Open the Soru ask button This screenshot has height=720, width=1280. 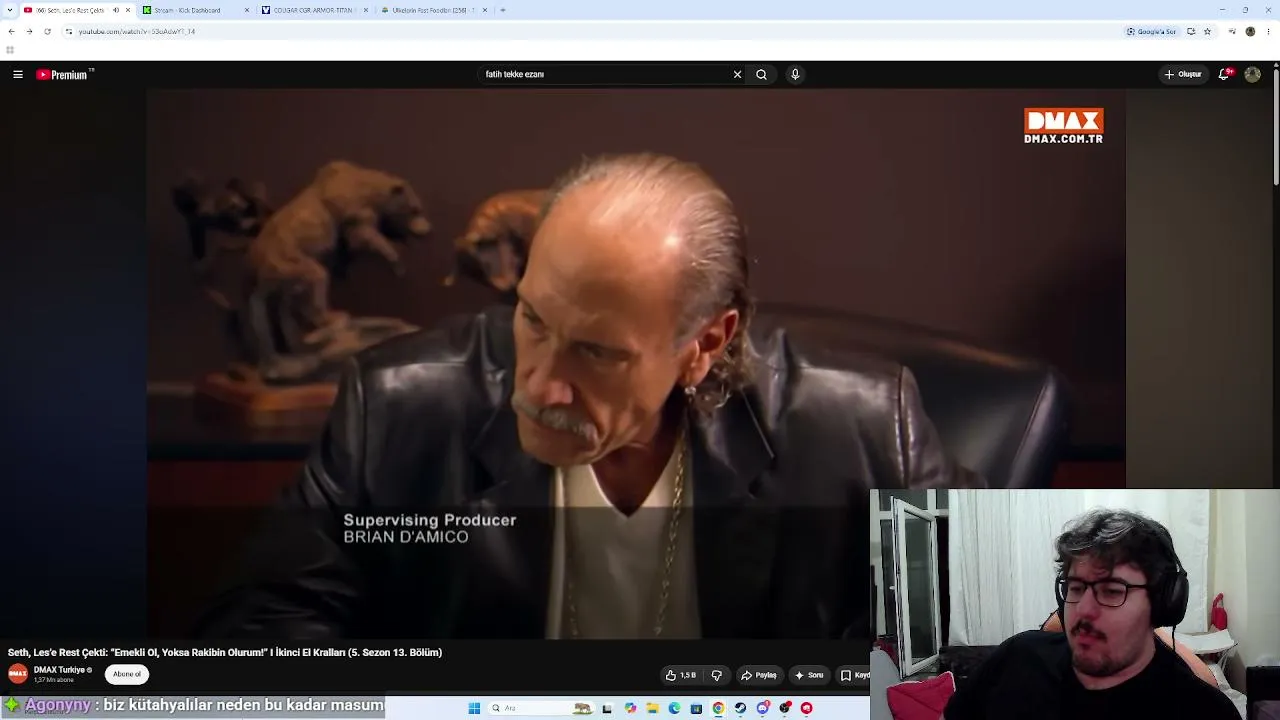point(809,675)
